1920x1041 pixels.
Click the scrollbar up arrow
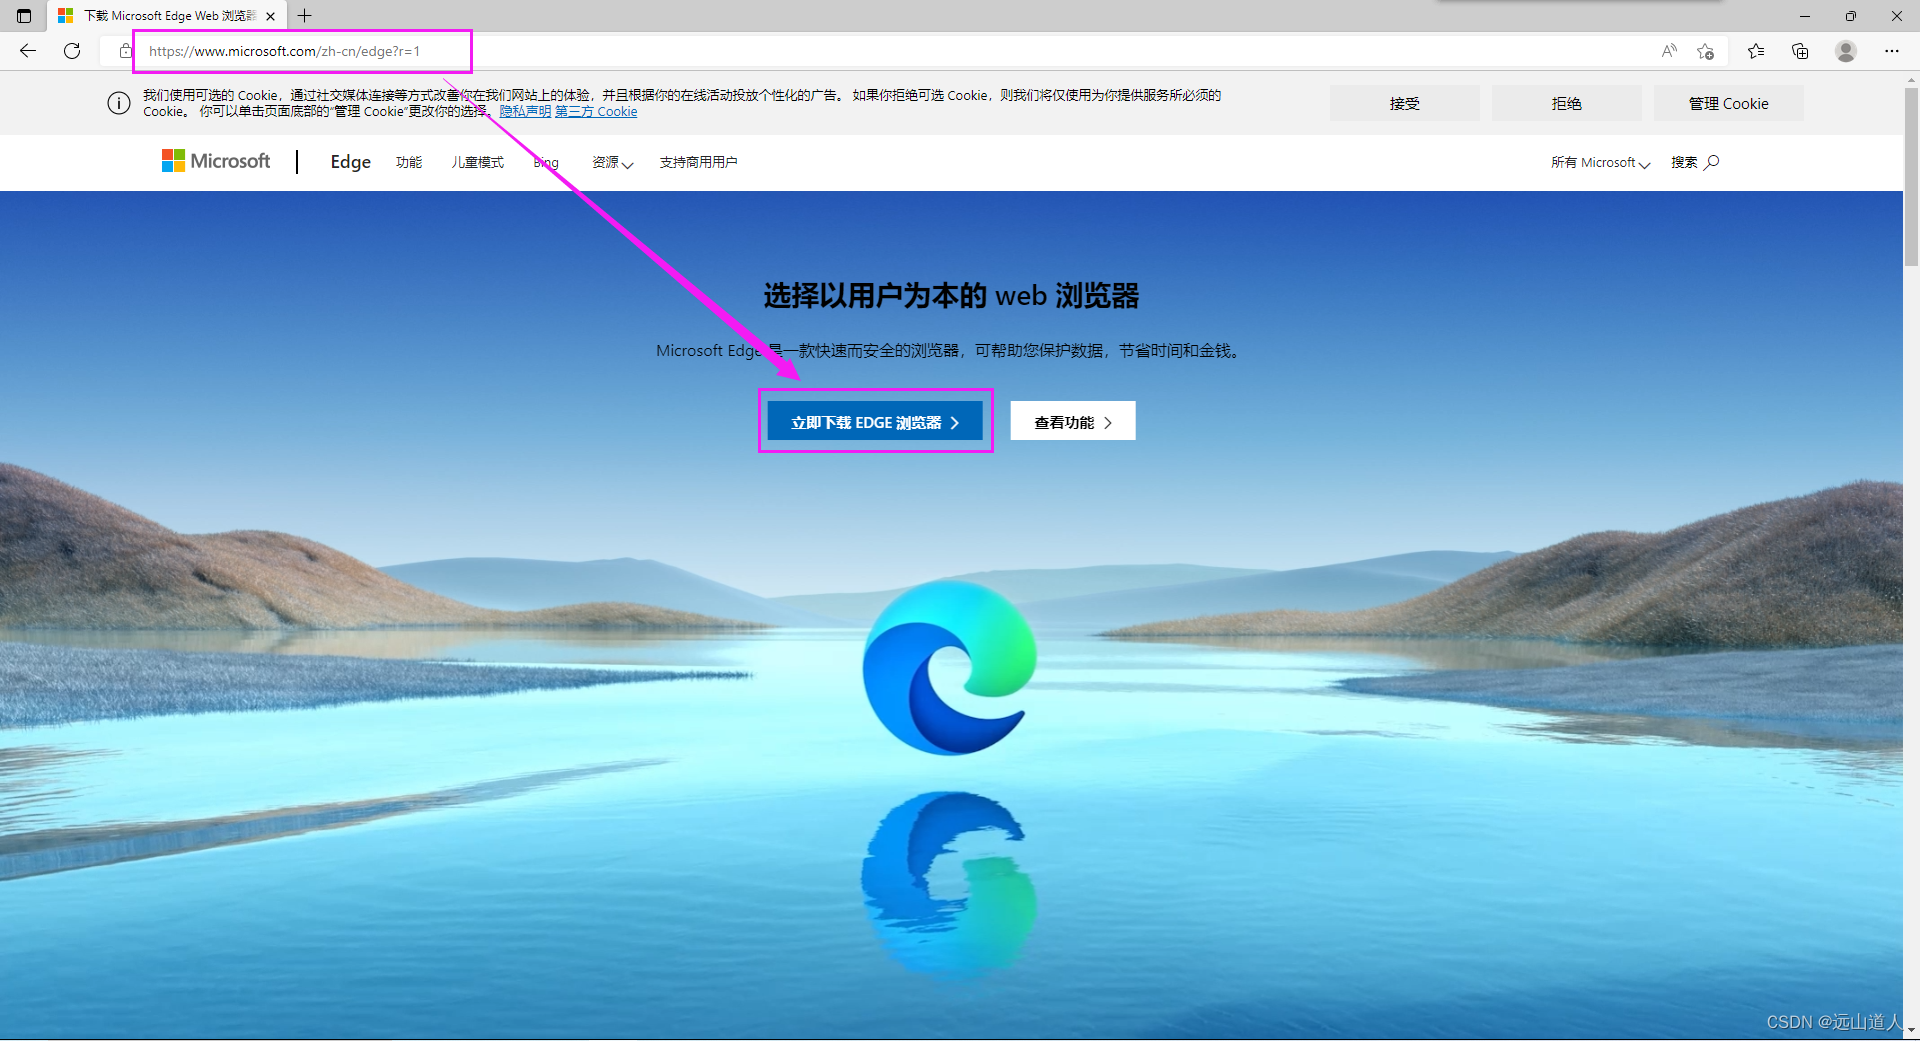(1912, 79)
